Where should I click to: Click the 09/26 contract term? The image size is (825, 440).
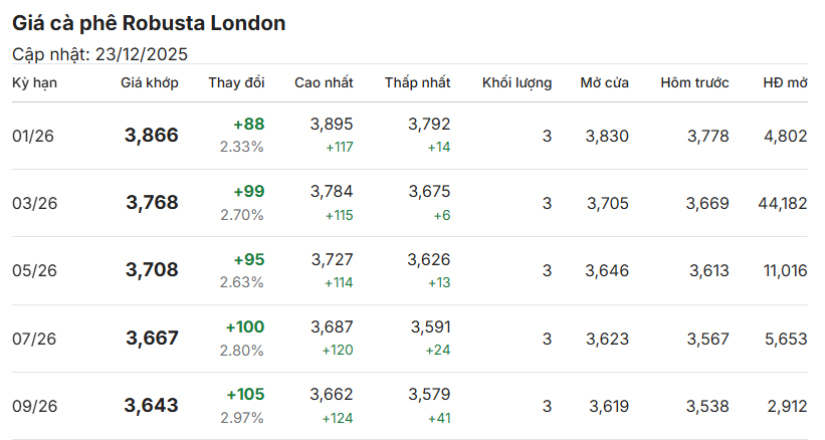(34, 406)
